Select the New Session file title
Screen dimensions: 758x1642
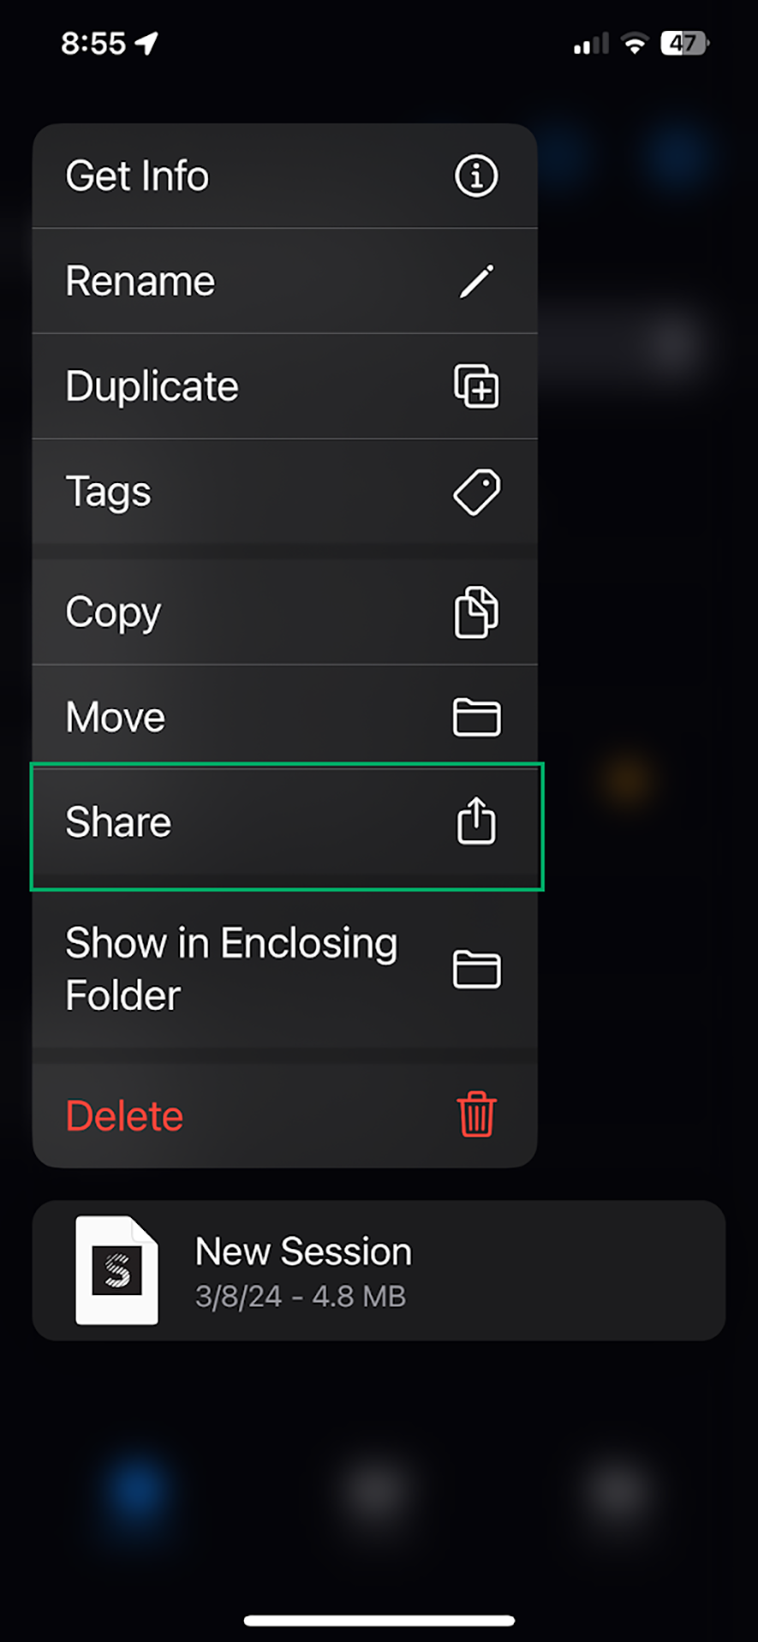point(303,1251)
